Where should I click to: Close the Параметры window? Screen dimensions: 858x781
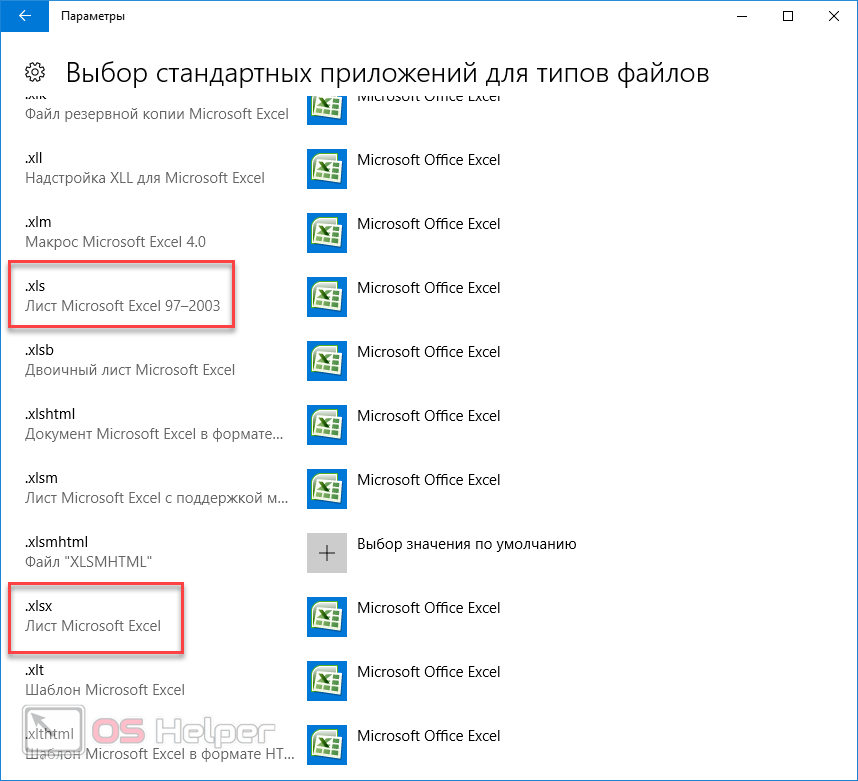coord(834,16)
